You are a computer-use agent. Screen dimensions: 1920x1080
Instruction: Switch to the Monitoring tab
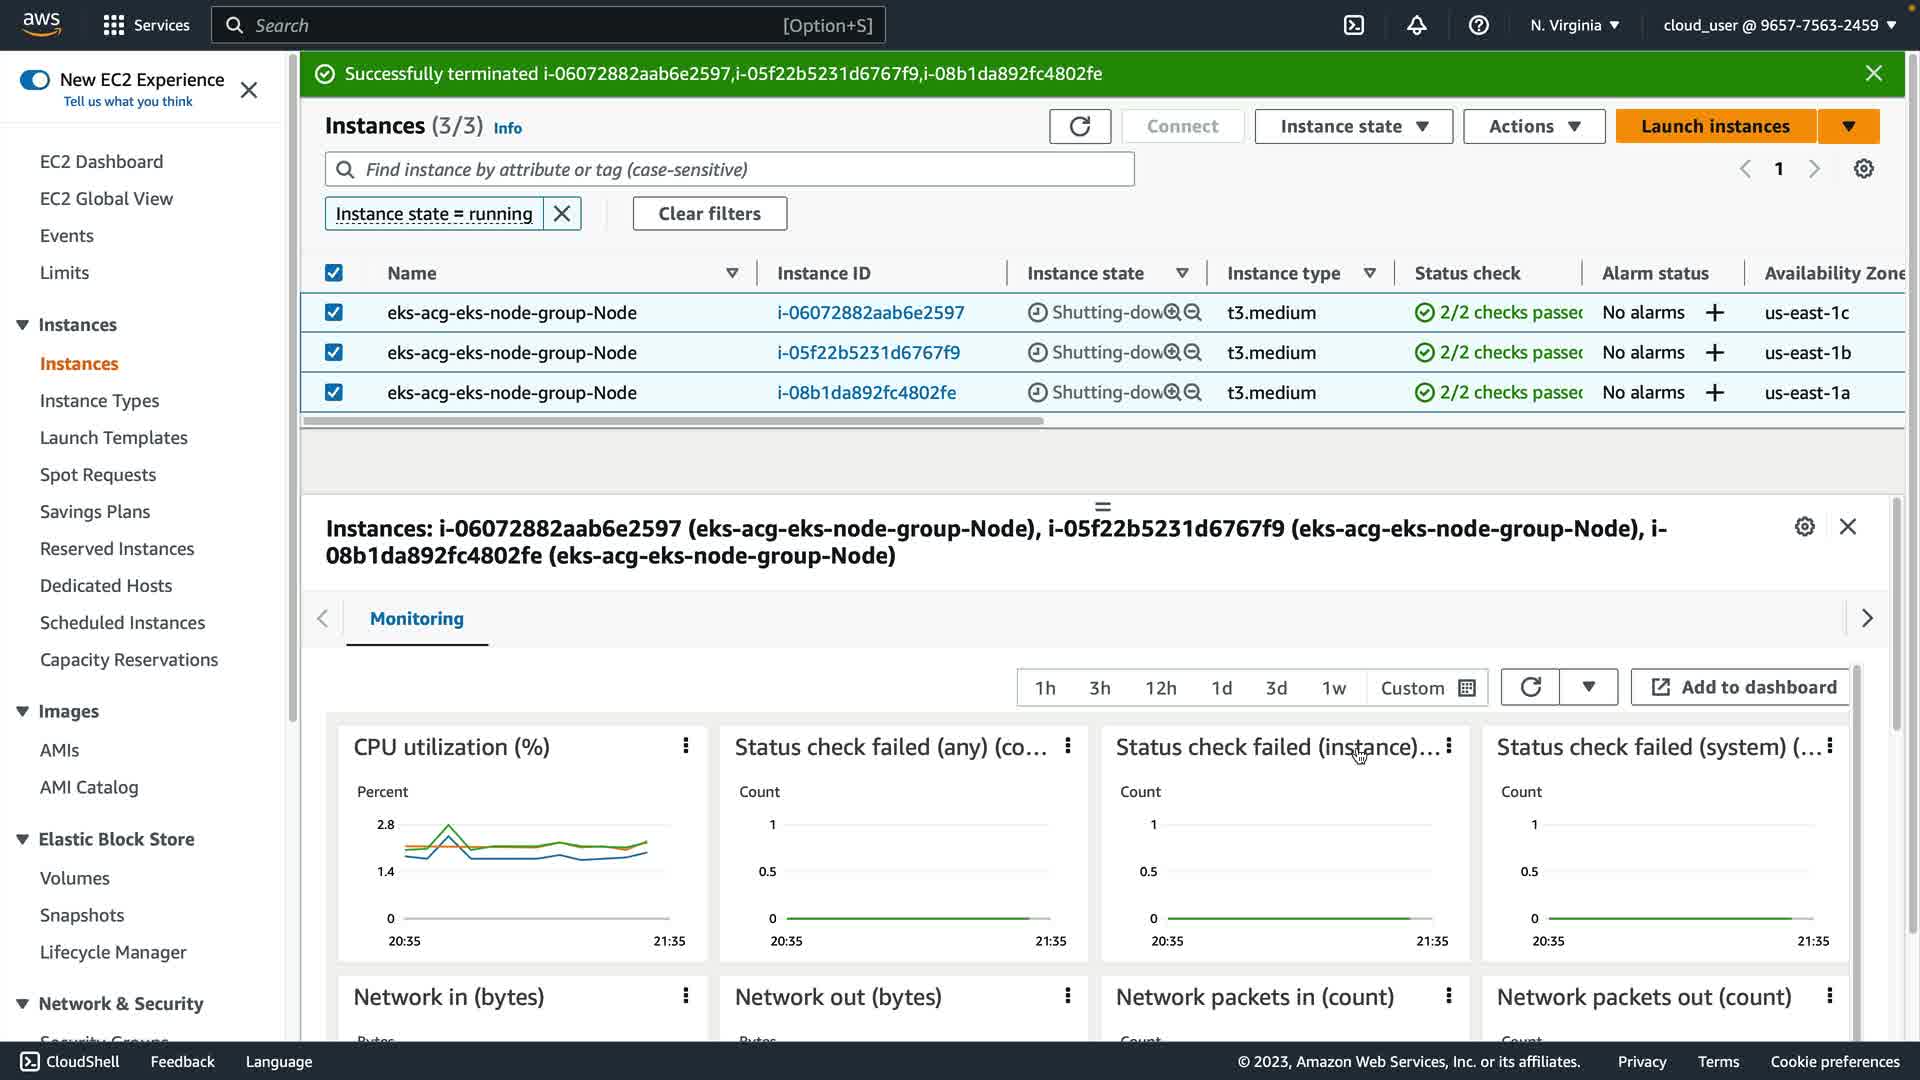click(x=416, y=618)
